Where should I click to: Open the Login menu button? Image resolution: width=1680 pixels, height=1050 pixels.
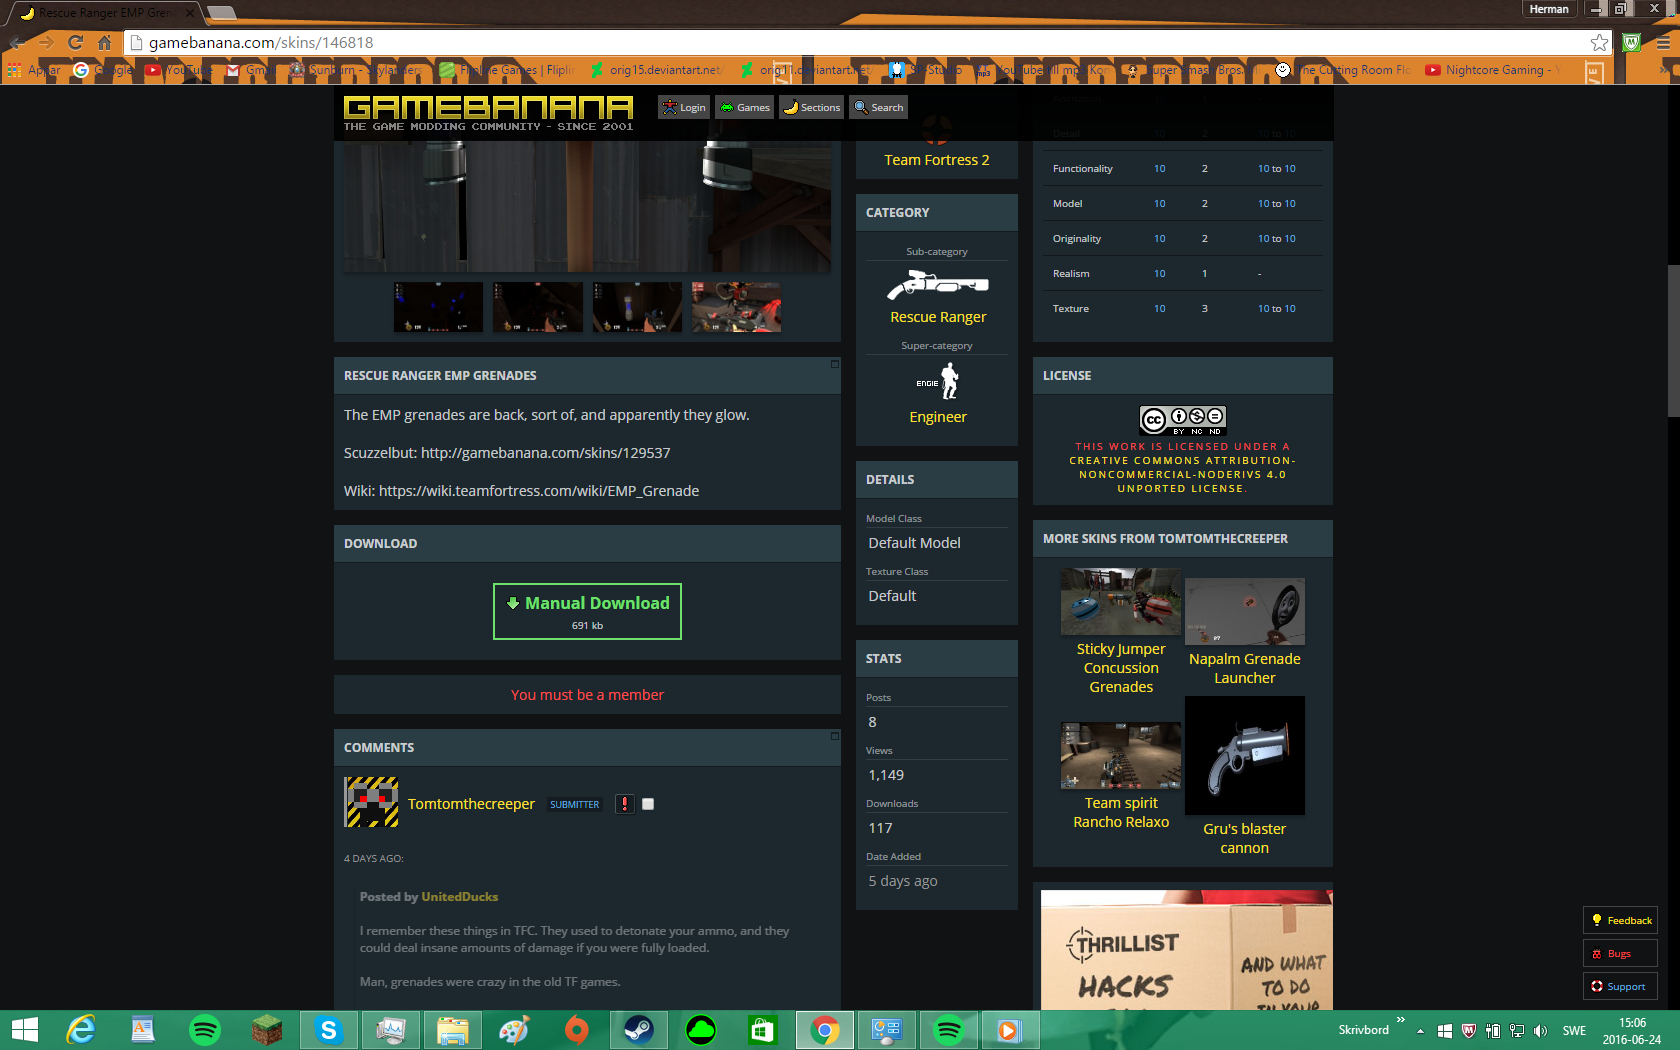[x=684, y=107]
